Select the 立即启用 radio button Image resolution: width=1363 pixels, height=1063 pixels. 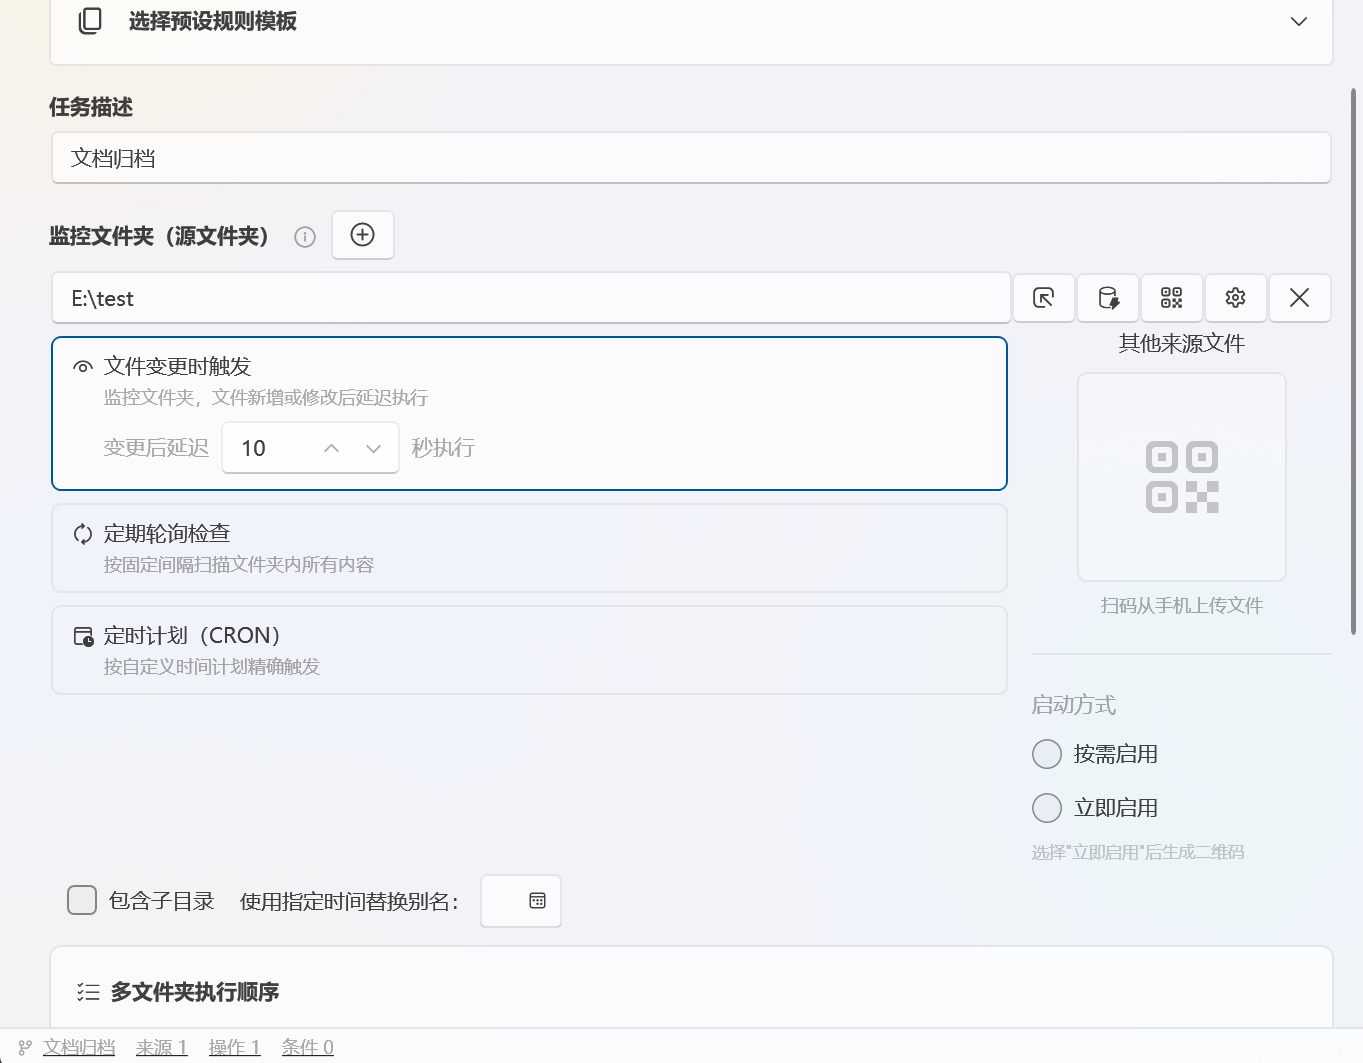[1047, 808]
